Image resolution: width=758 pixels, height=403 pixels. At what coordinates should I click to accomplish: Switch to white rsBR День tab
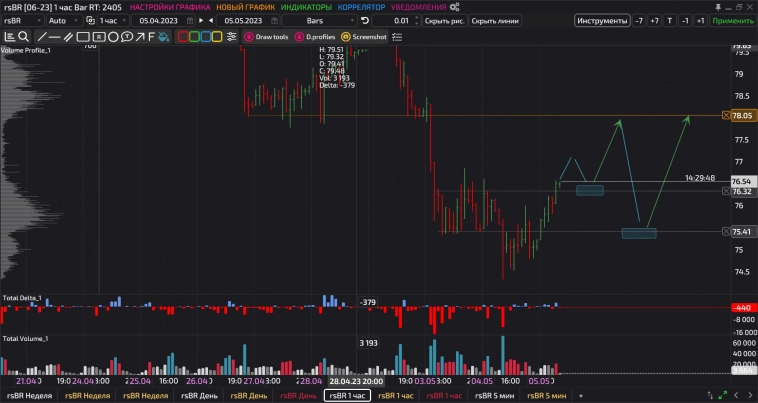[199, 396]
